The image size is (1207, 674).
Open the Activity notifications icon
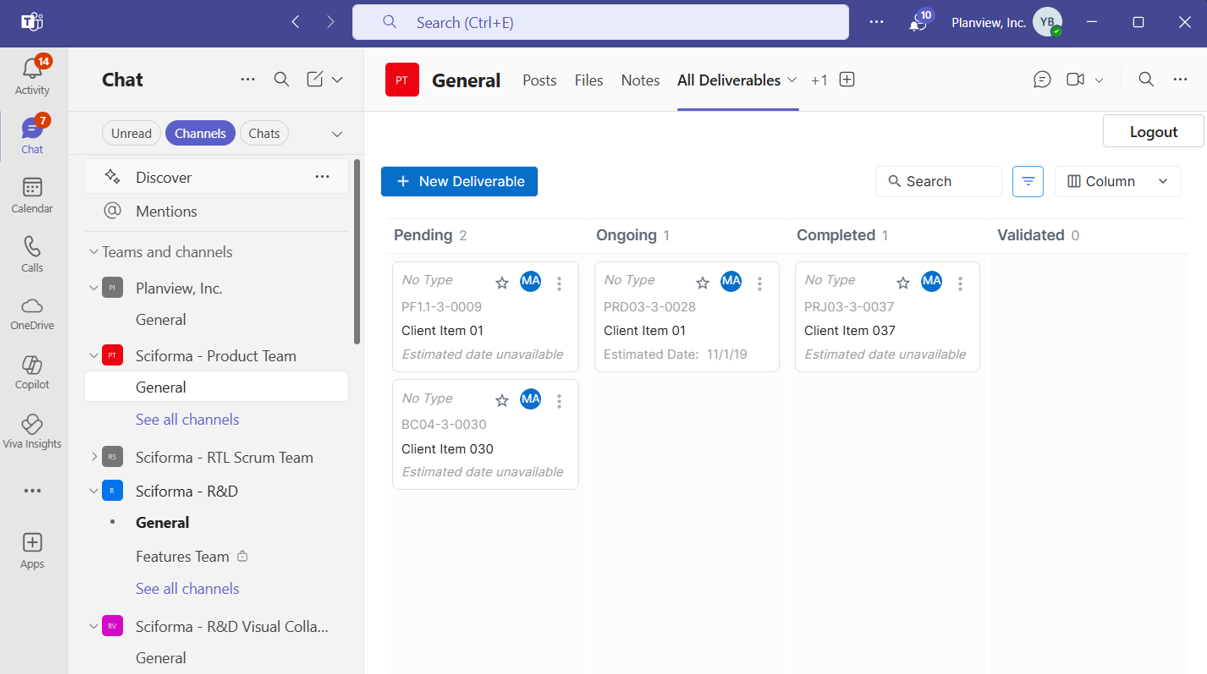pos(32,76)
